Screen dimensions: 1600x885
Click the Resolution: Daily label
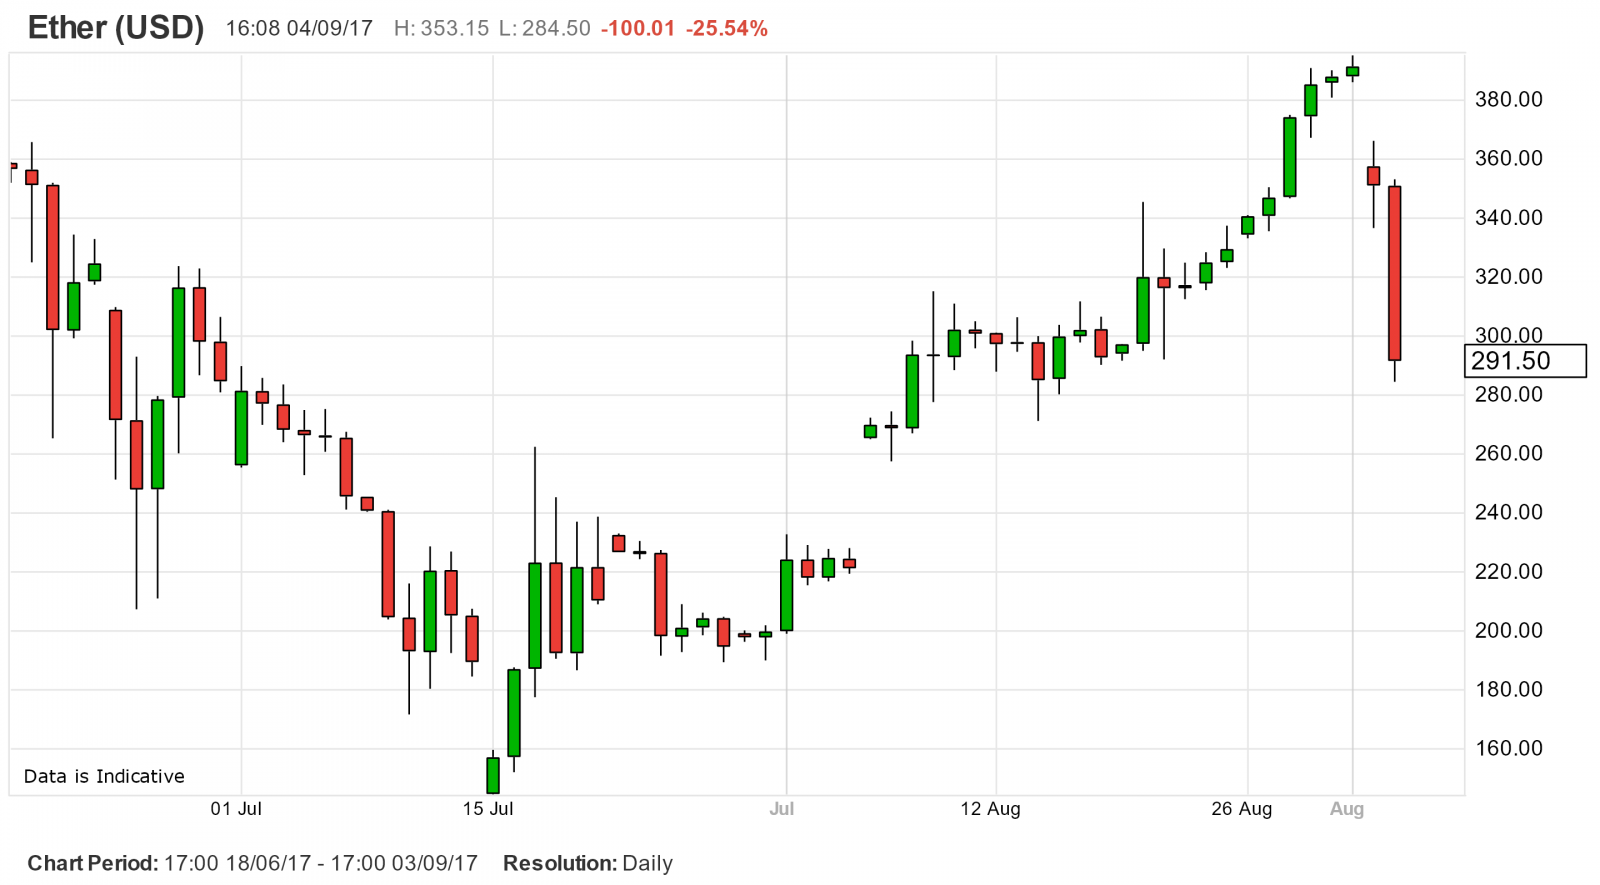[x=588, y=863]
